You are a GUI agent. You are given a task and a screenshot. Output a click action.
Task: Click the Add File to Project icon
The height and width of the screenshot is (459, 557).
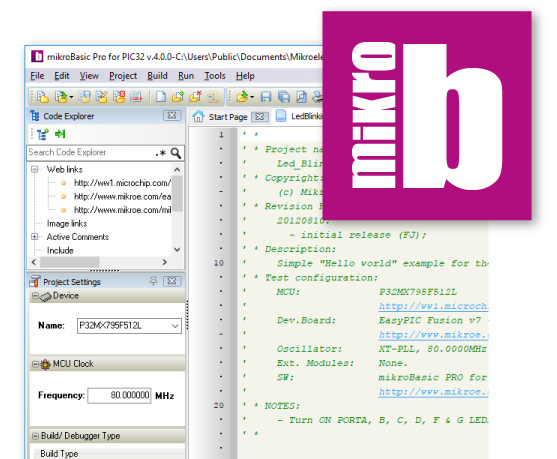178,97
